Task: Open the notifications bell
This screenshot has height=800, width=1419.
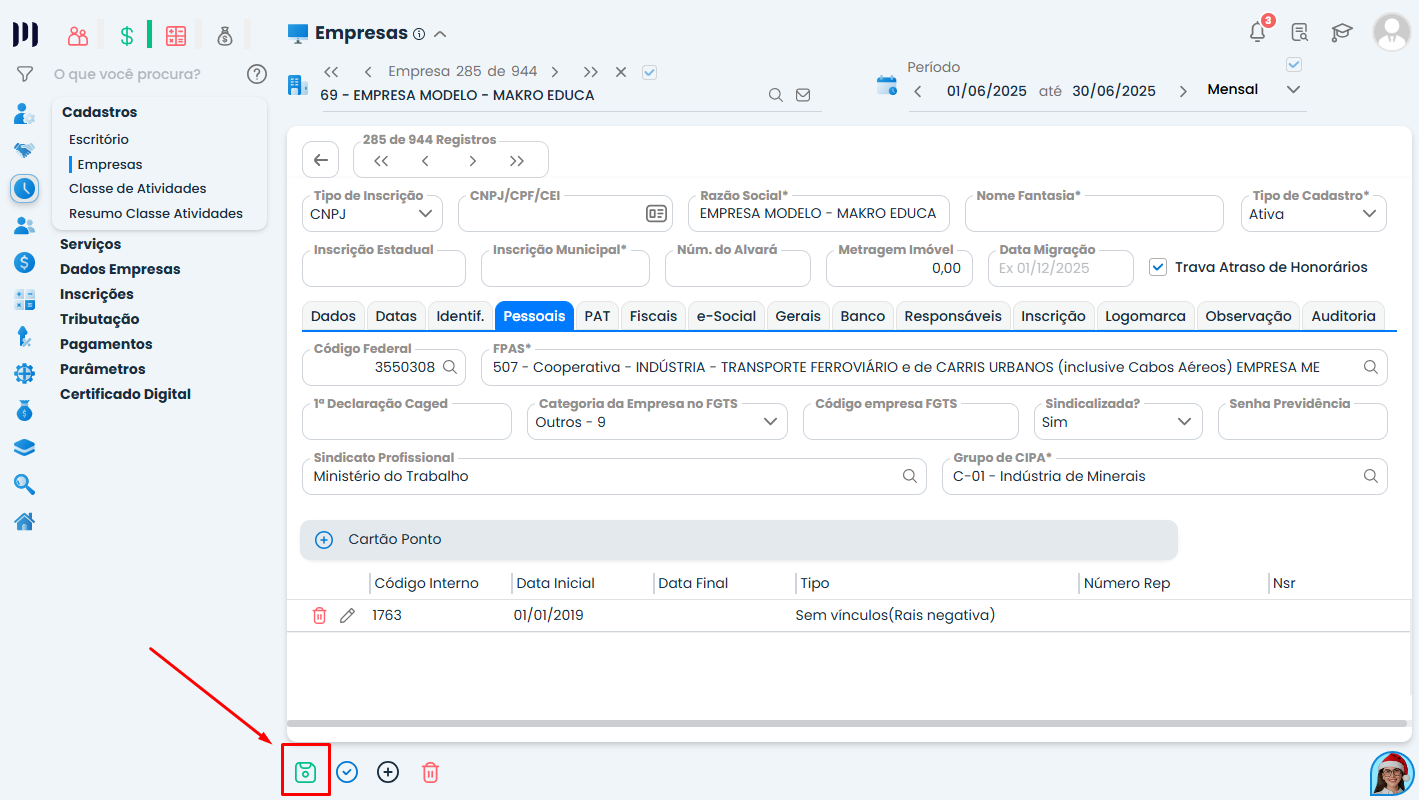Action: tap(1258, 32)
